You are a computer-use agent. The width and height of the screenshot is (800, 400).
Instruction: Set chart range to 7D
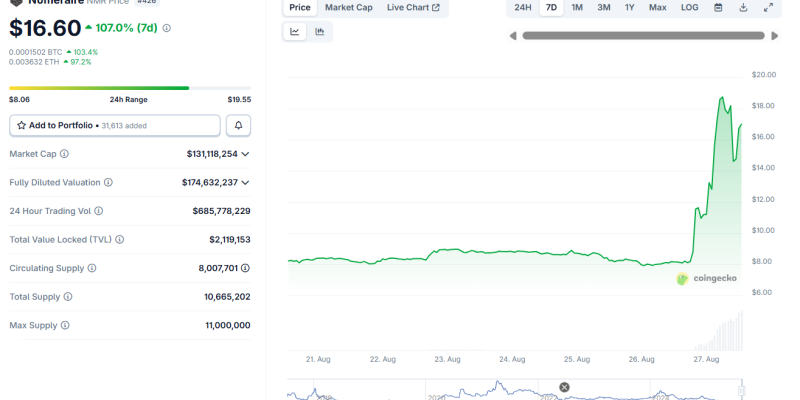pos(552,8)
